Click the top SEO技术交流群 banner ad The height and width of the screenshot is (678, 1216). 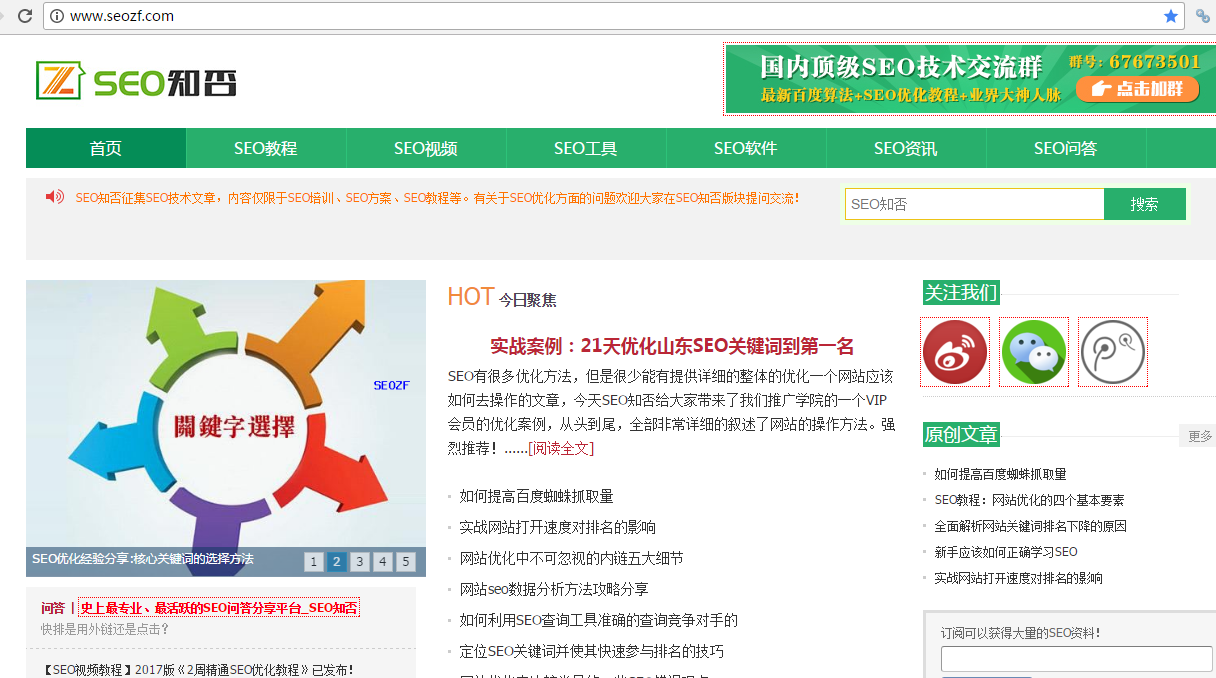click(968, 79)
